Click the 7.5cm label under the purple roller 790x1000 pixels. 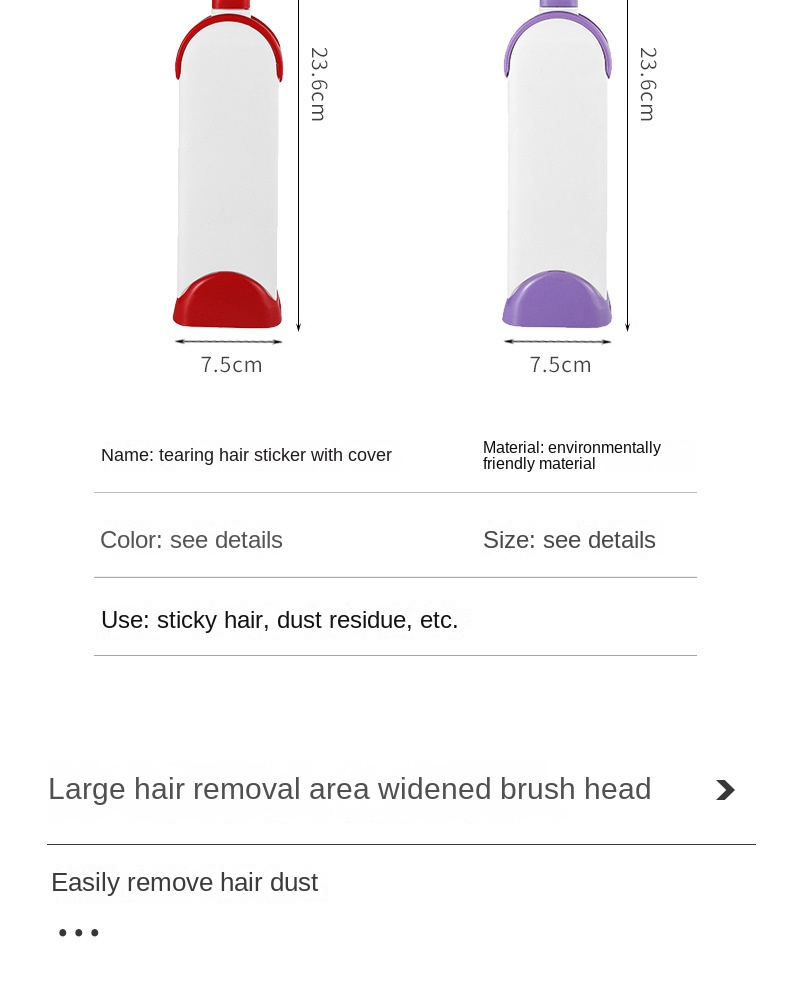[x=560, y=365]
